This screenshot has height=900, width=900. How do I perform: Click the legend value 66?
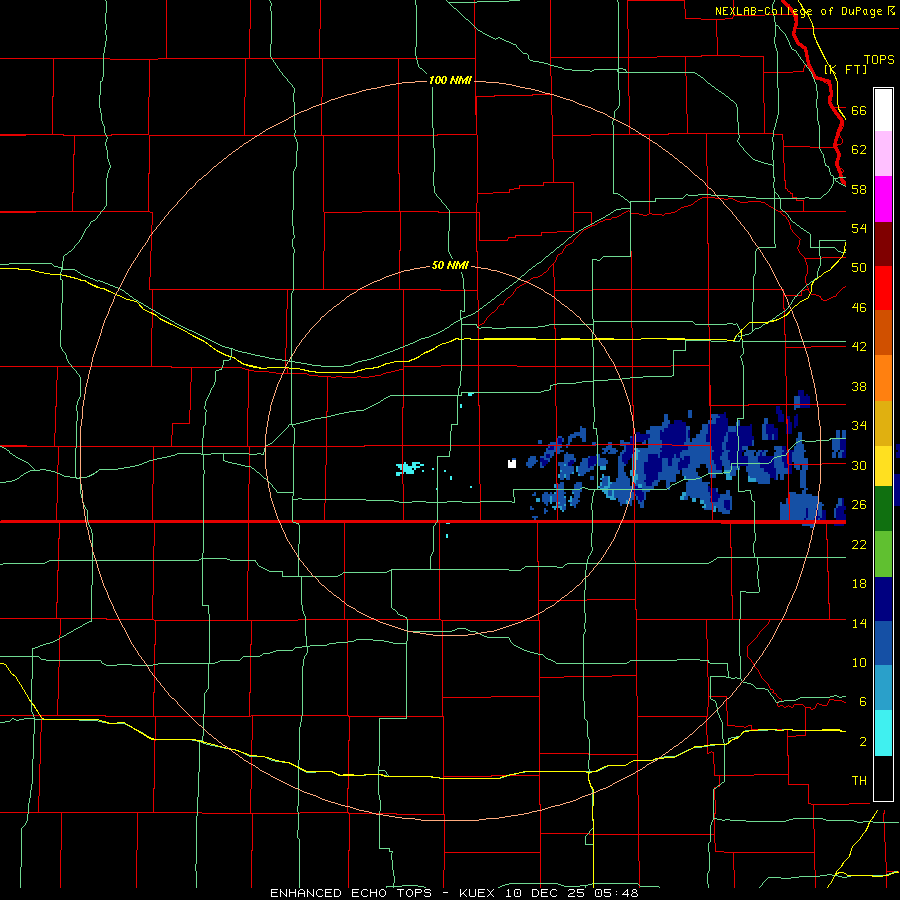pos(859,110)
